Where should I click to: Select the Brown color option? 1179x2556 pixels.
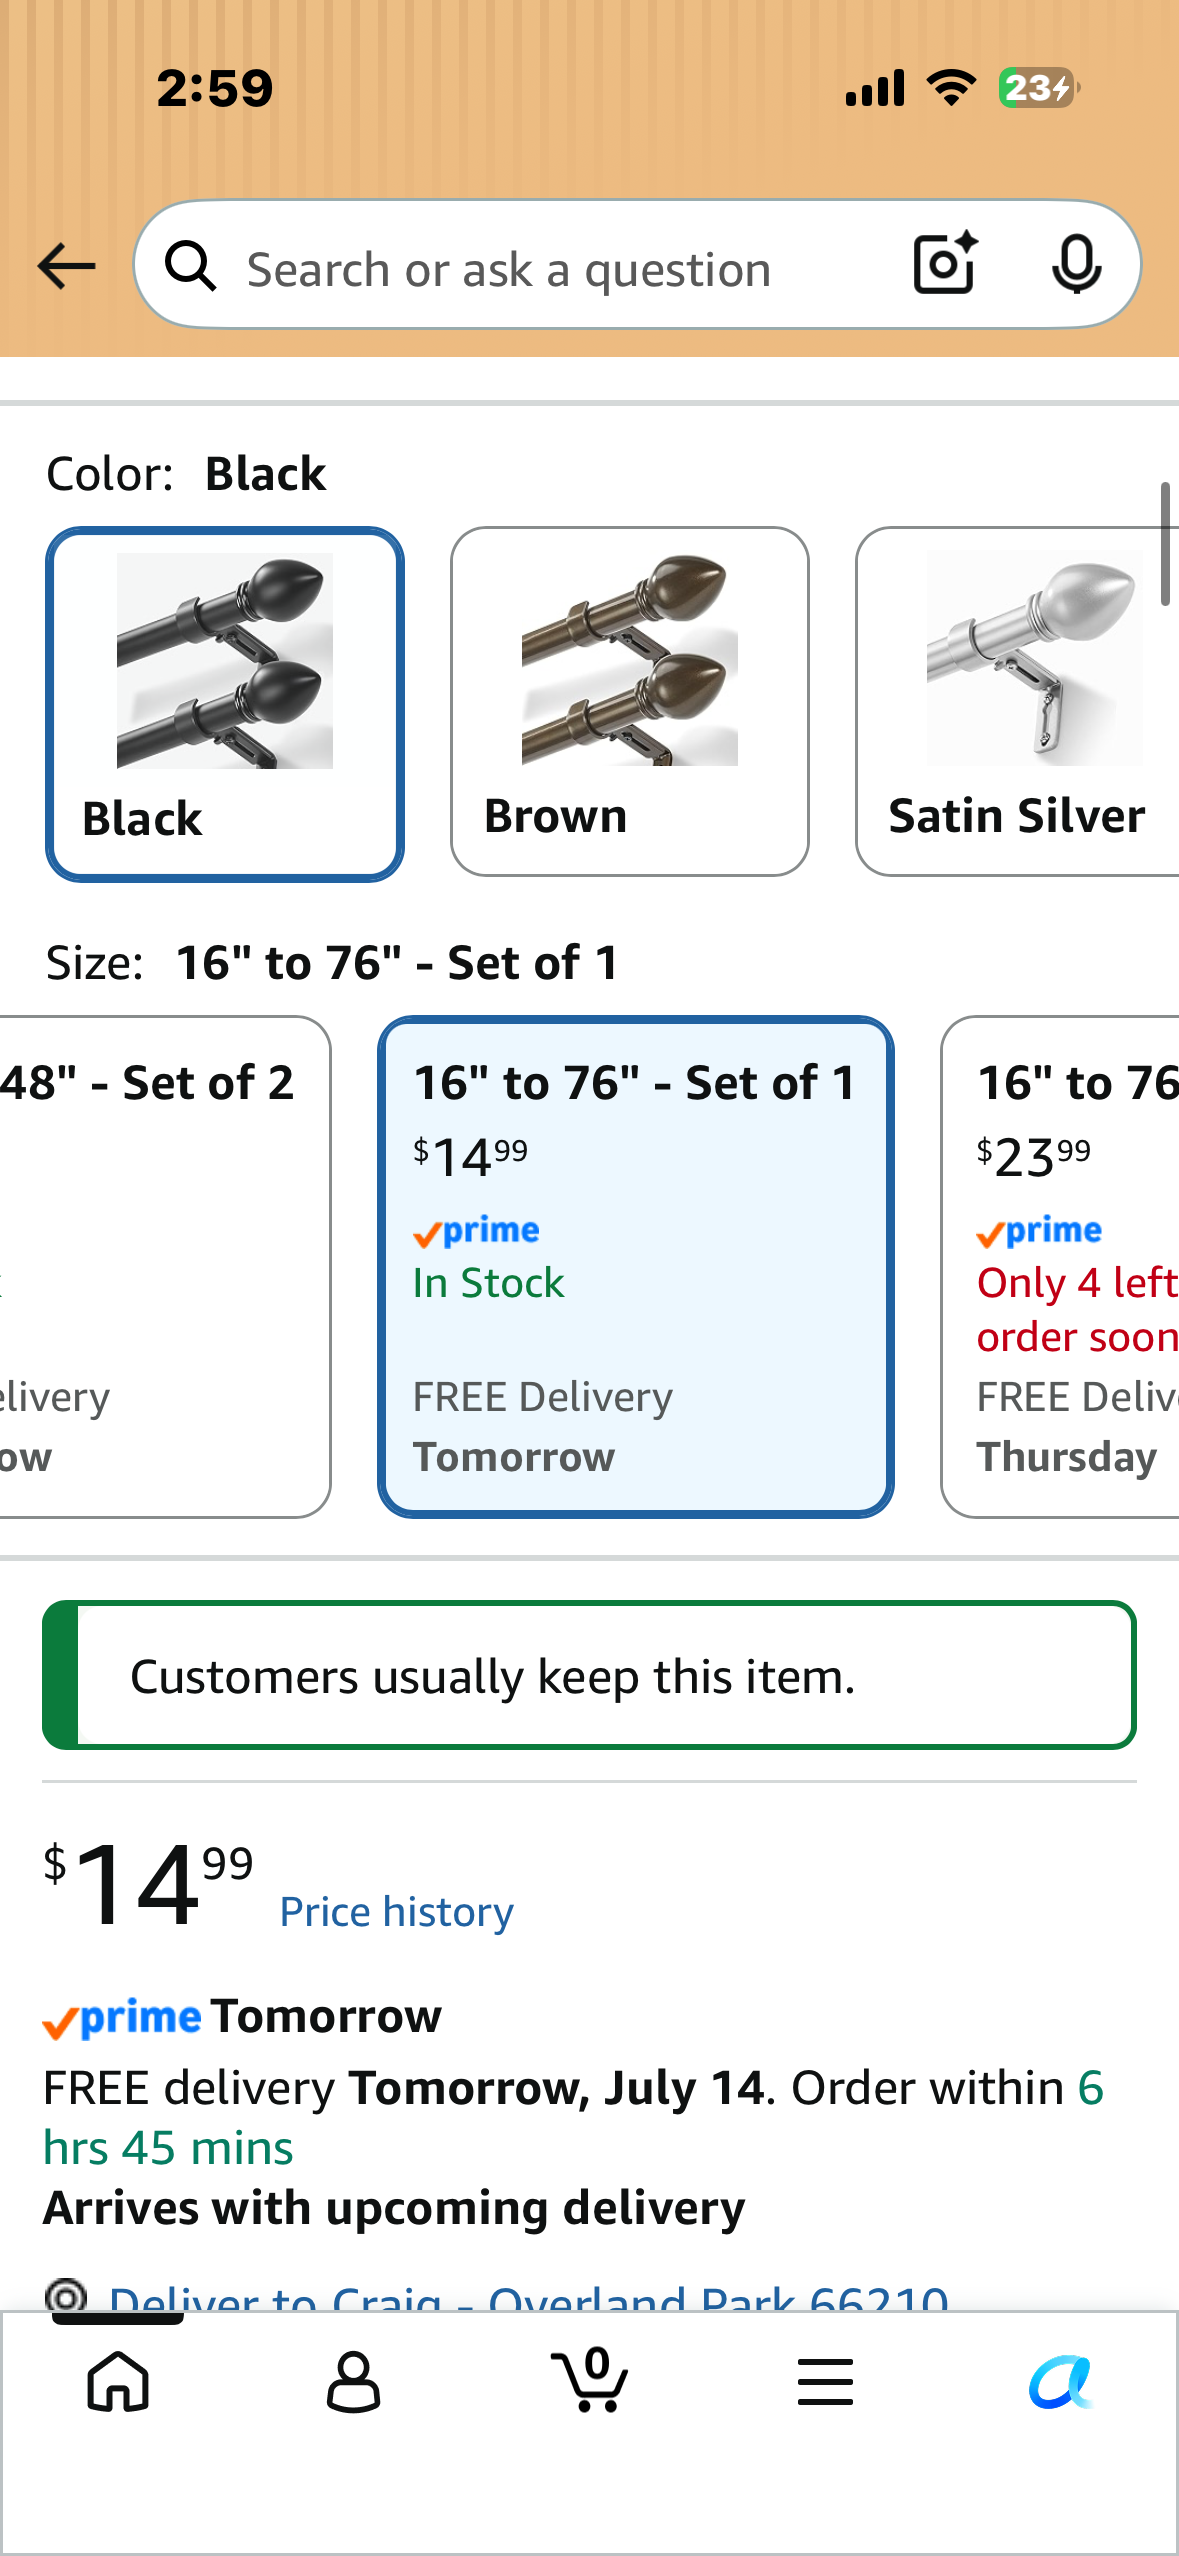tap(630, 702)
